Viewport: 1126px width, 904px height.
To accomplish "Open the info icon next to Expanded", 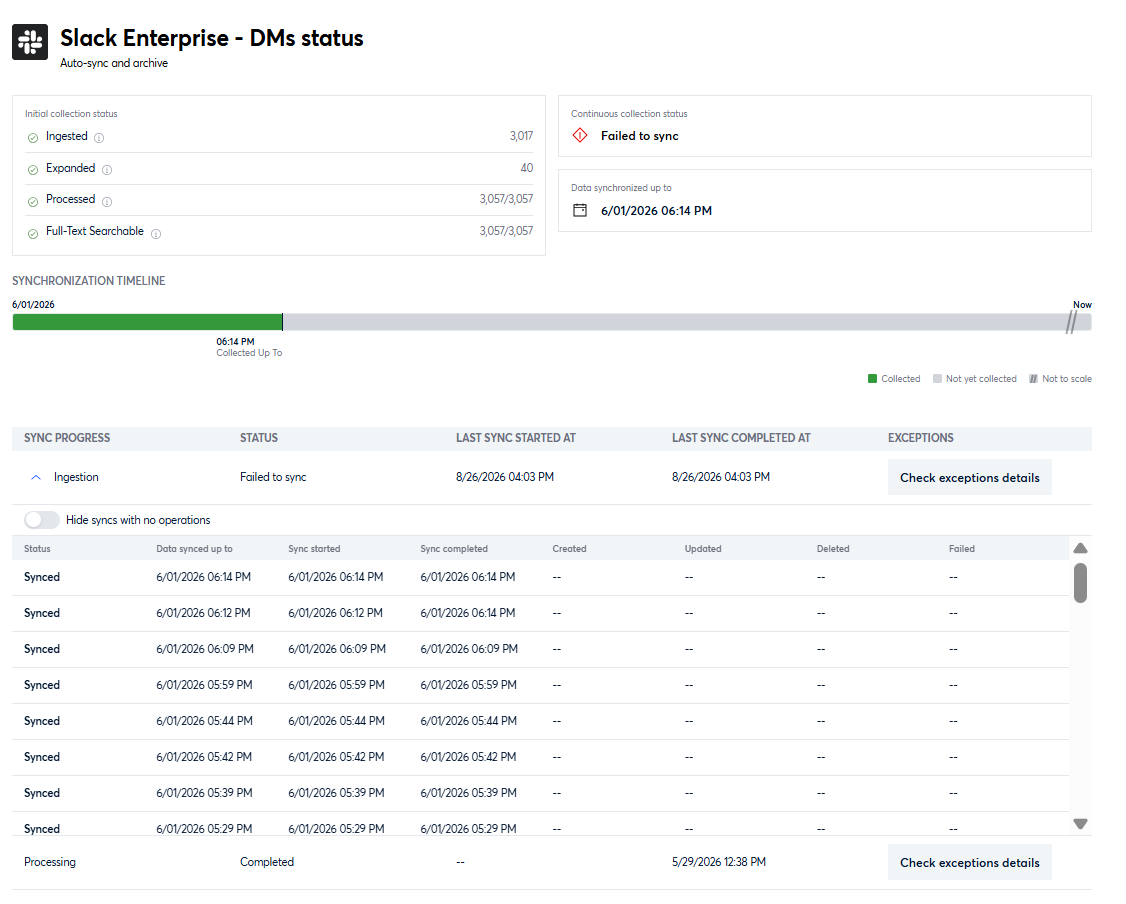I will point(107,170).
